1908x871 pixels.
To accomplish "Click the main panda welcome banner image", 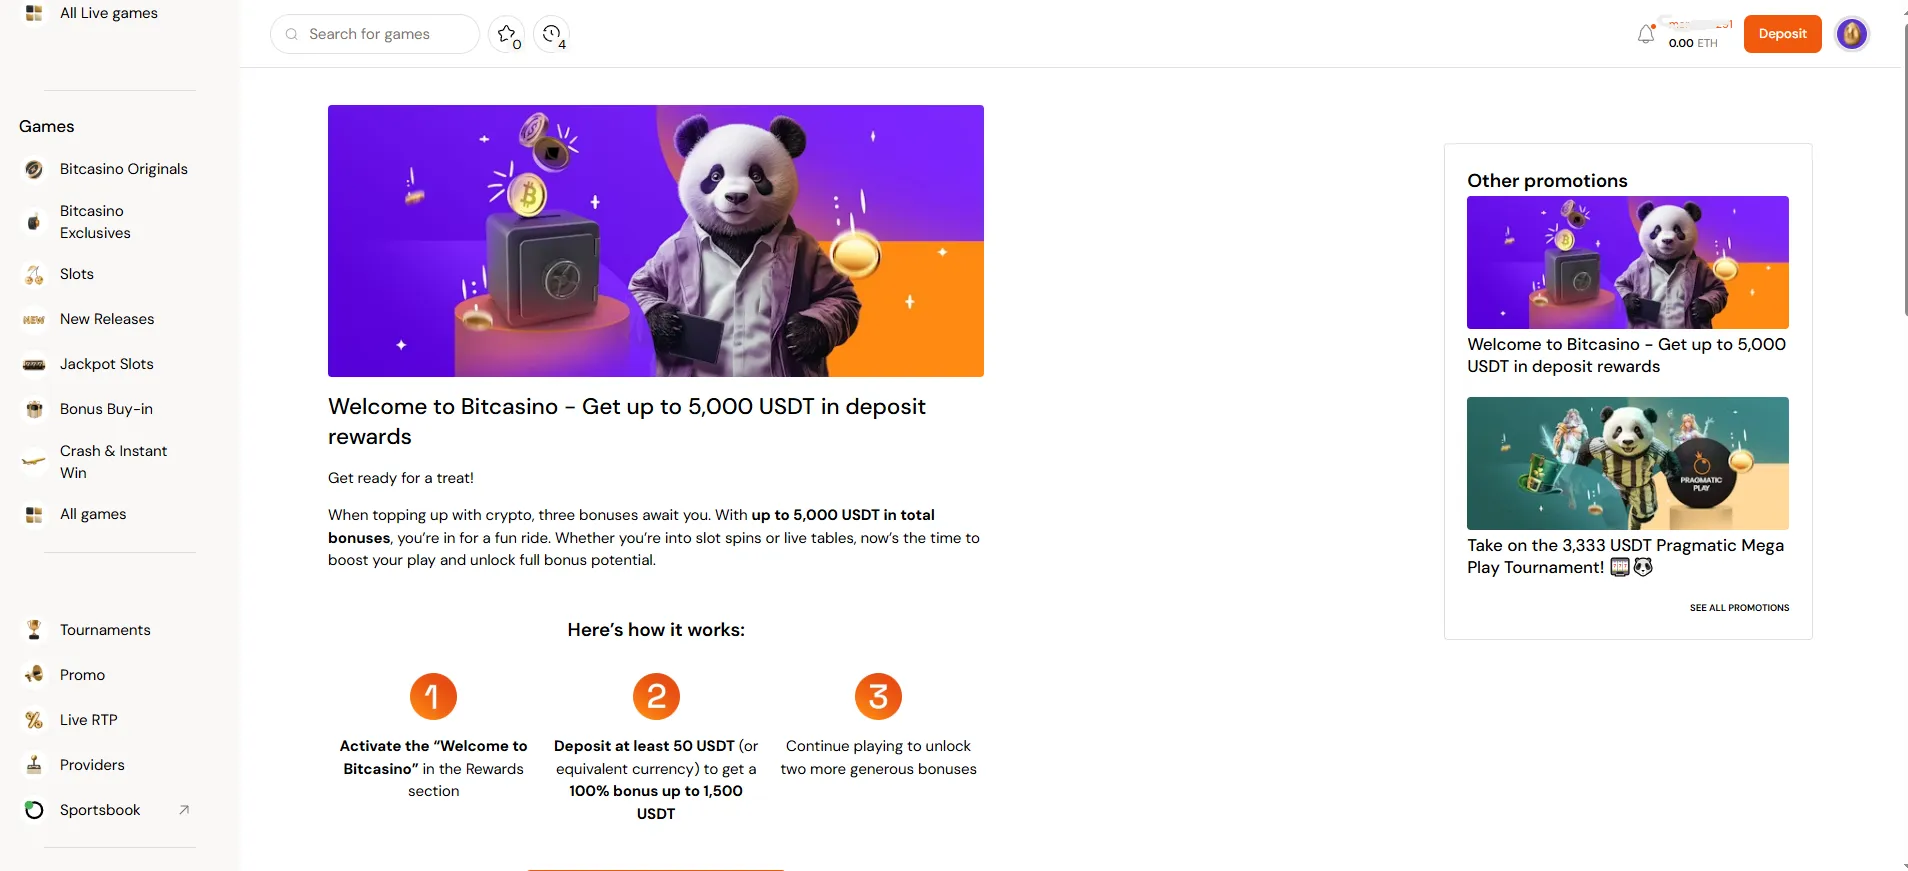I will 655,241.
